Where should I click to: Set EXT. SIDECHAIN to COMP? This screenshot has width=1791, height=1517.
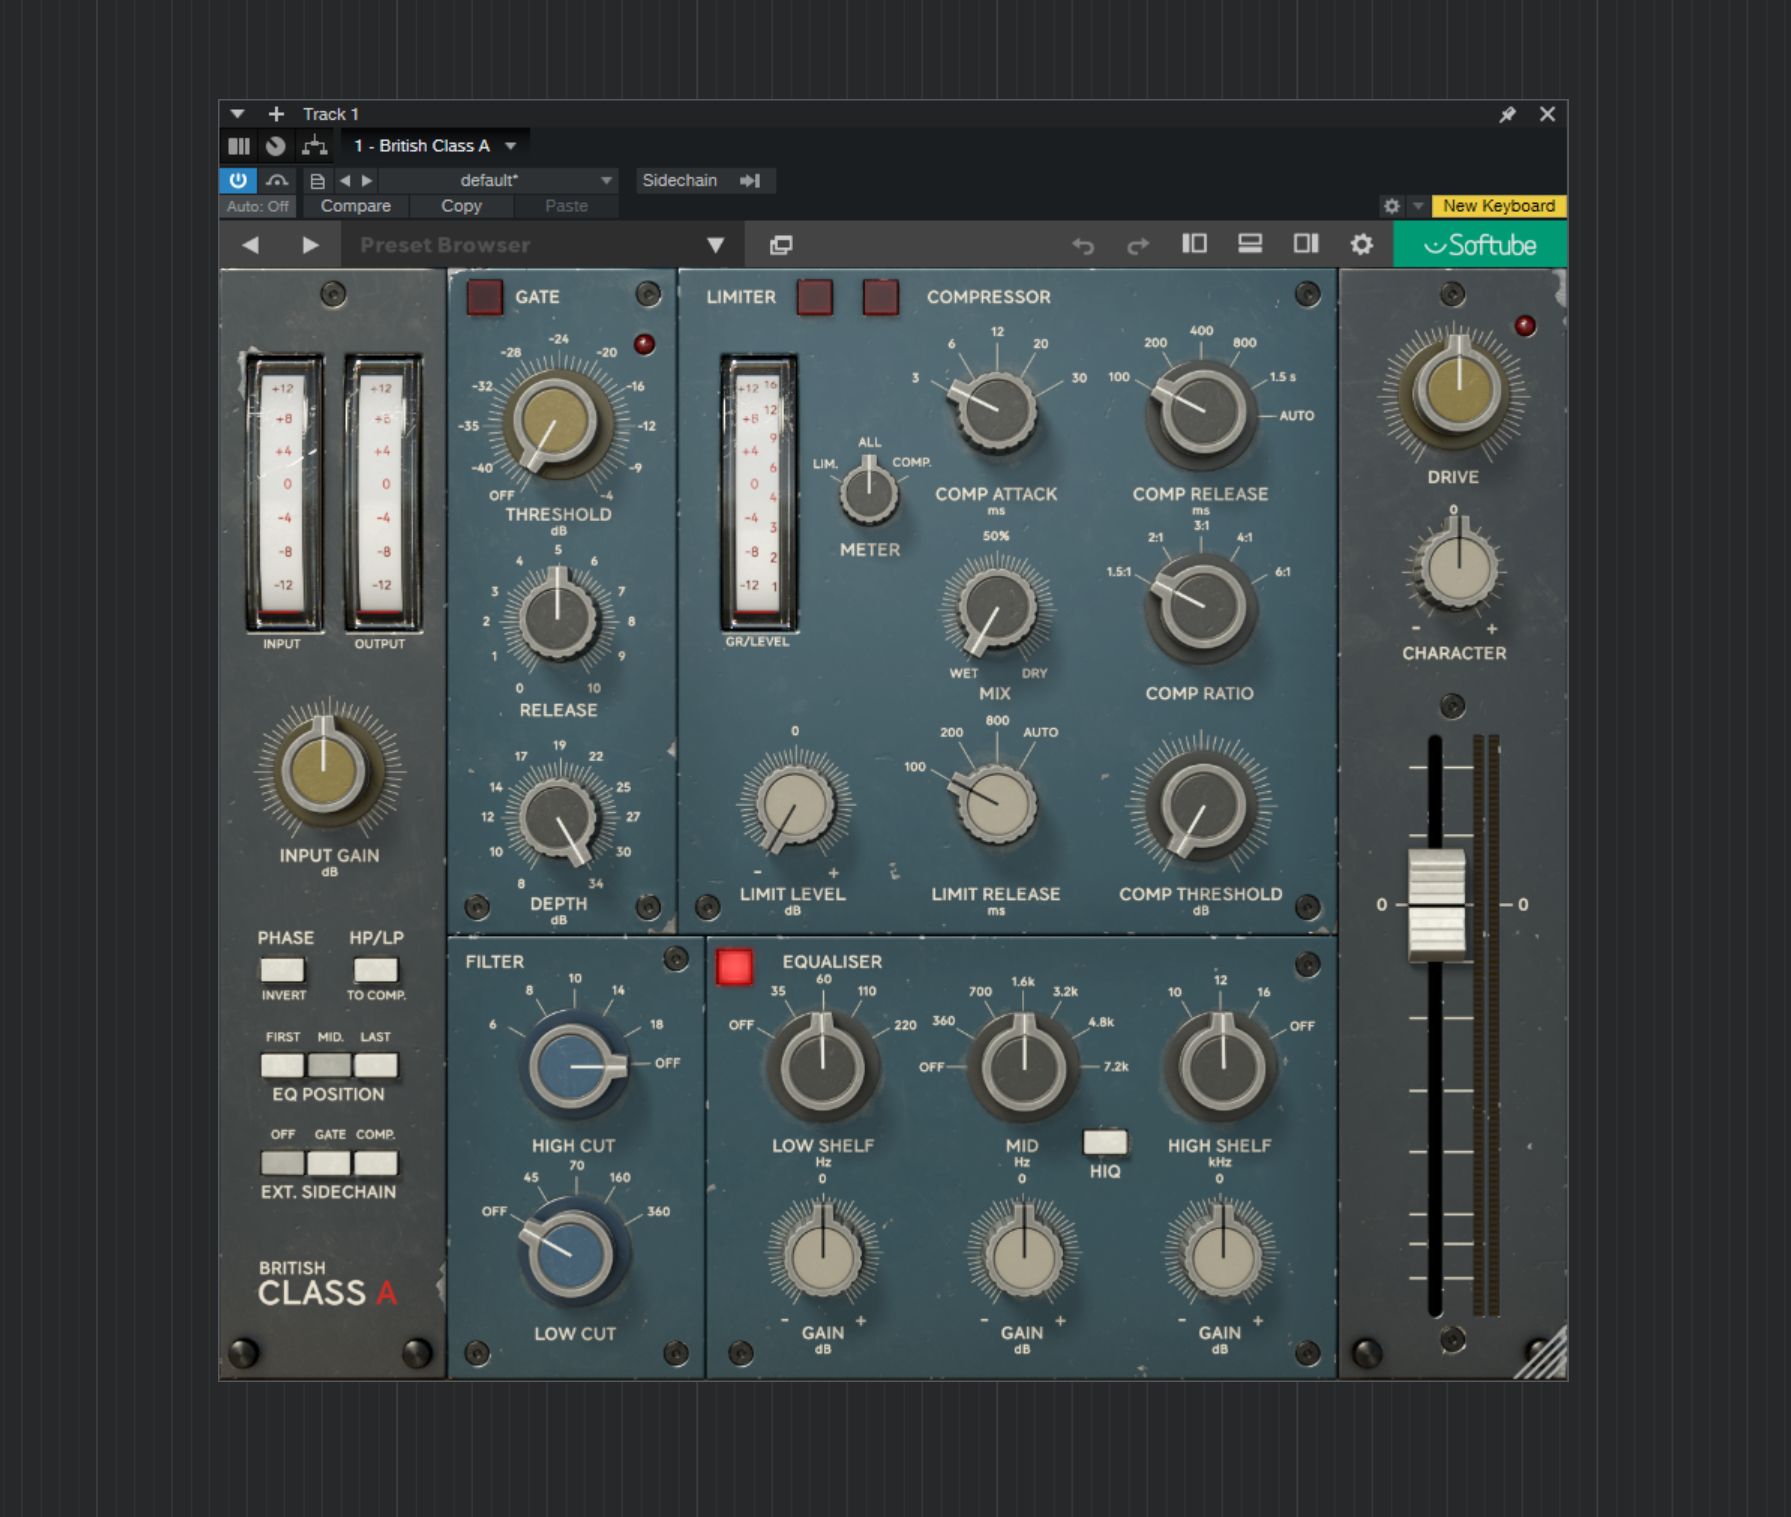[376, 1162]
